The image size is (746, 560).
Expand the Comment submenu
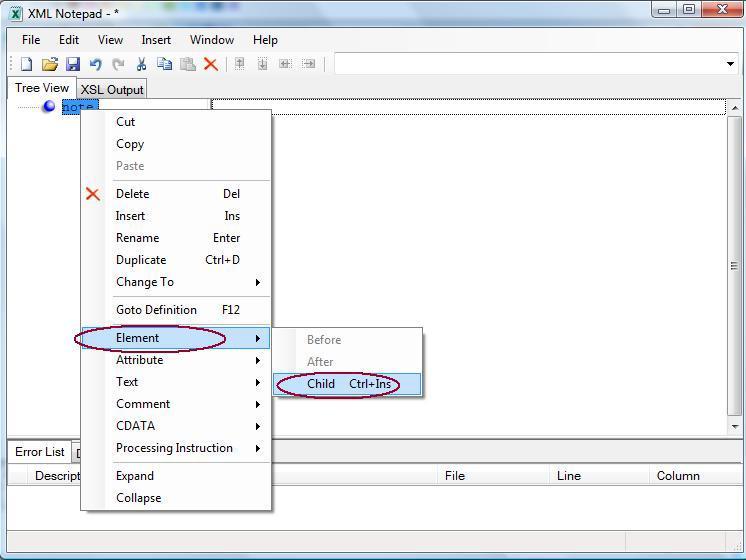click(176, 404)
